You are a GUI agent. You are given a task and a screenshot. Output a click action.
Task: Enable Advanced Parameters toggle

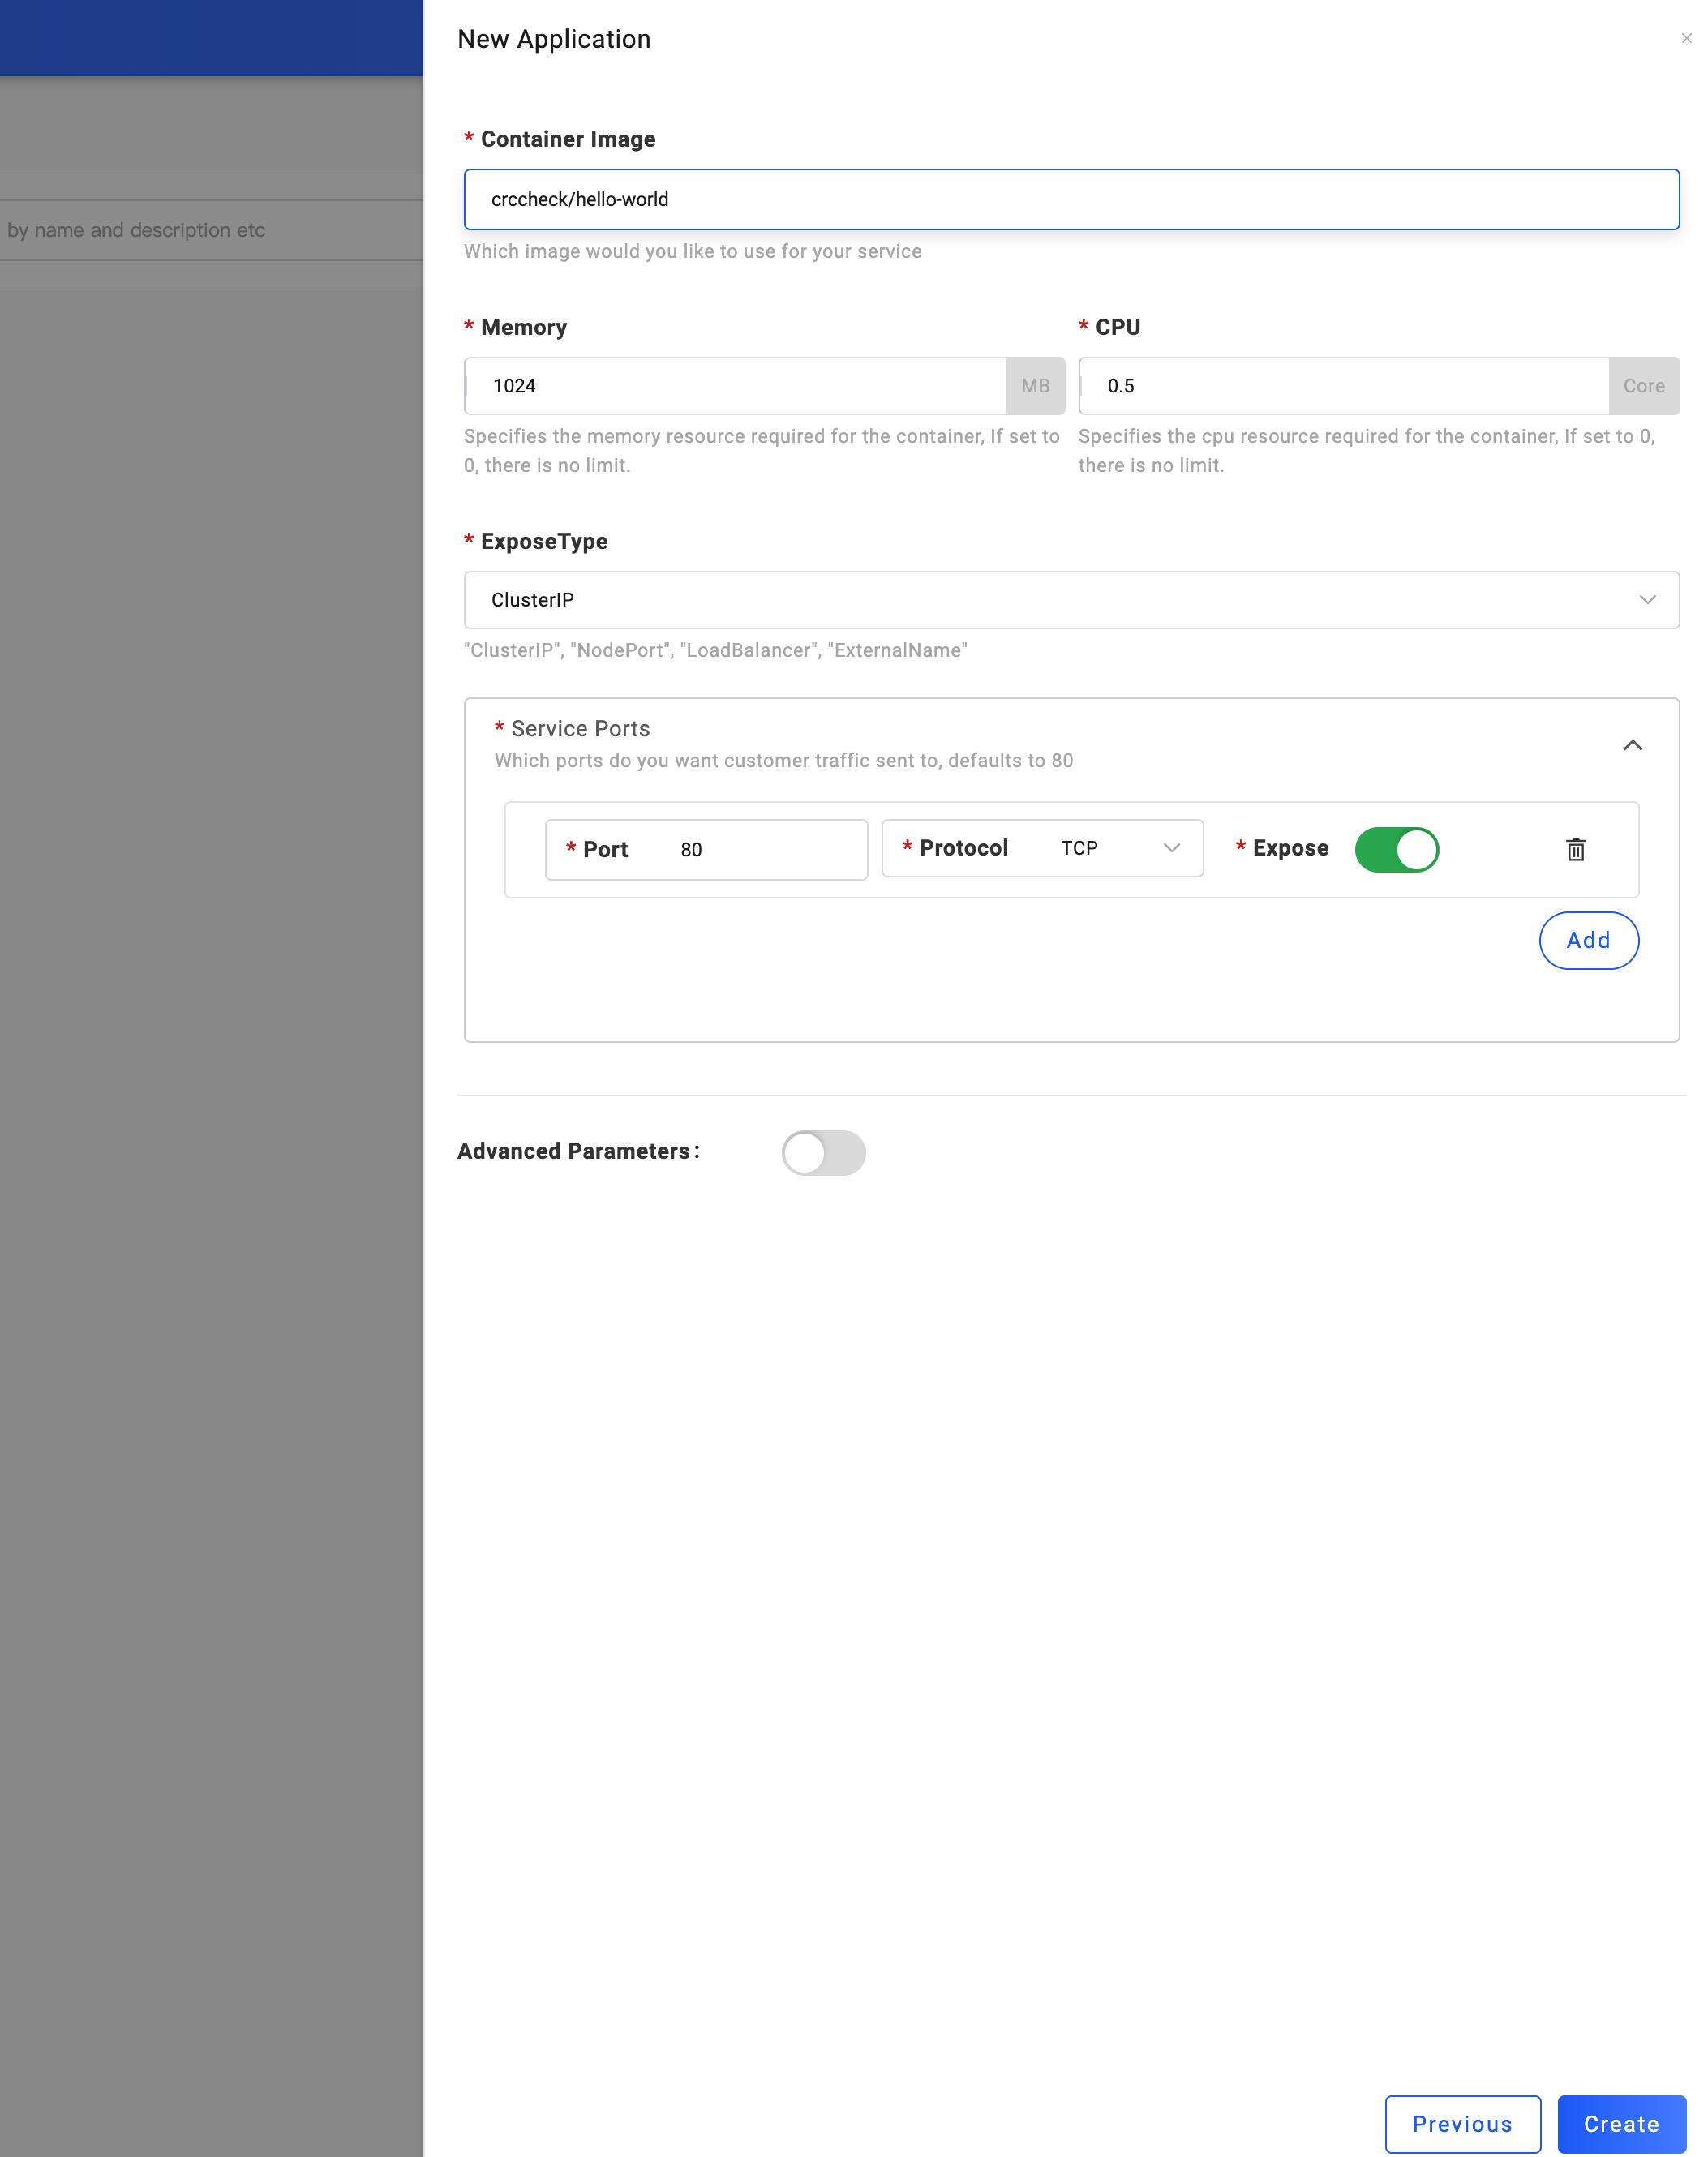823,1152
